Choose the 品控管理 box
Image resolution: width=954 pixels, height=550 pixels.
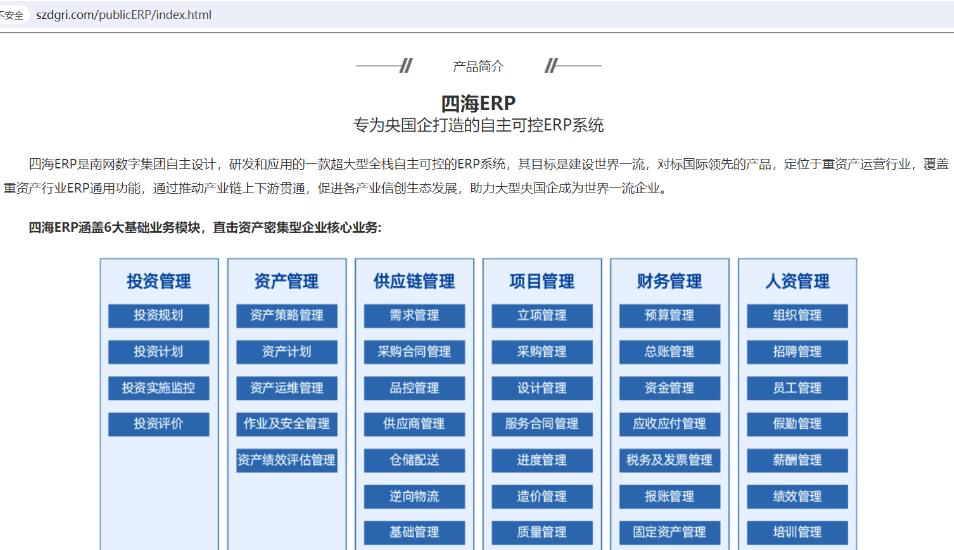414,388
